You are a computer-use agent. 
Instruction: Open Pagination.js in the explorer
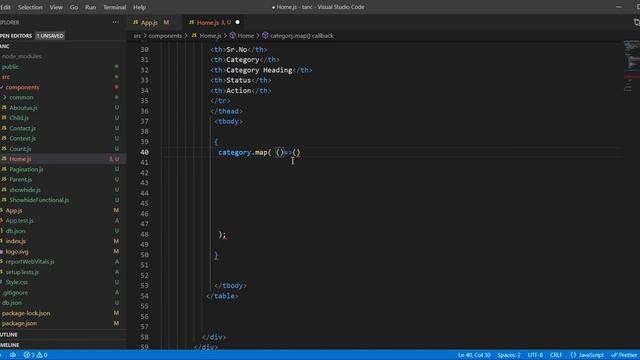26,169
